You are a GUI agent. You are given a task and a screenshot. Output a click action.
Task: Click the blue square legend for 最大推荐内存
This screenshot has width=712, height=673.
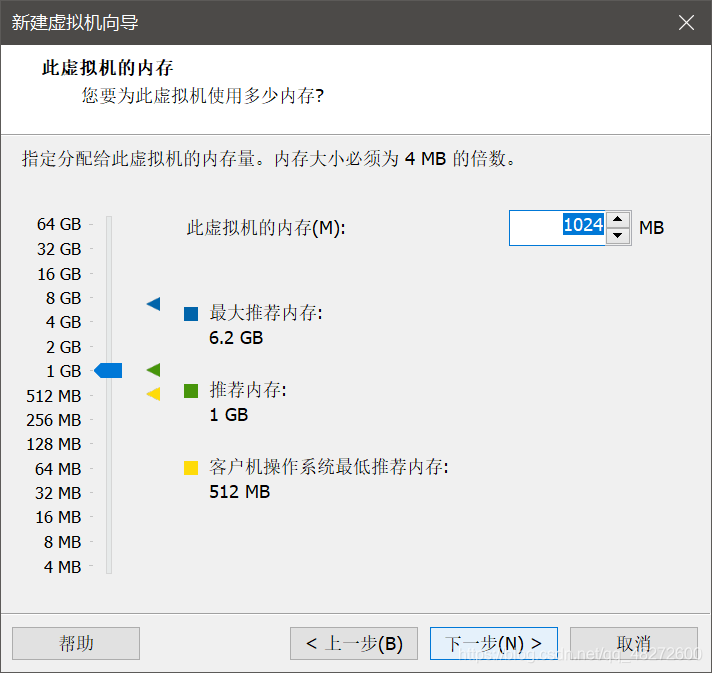point(191,314)
